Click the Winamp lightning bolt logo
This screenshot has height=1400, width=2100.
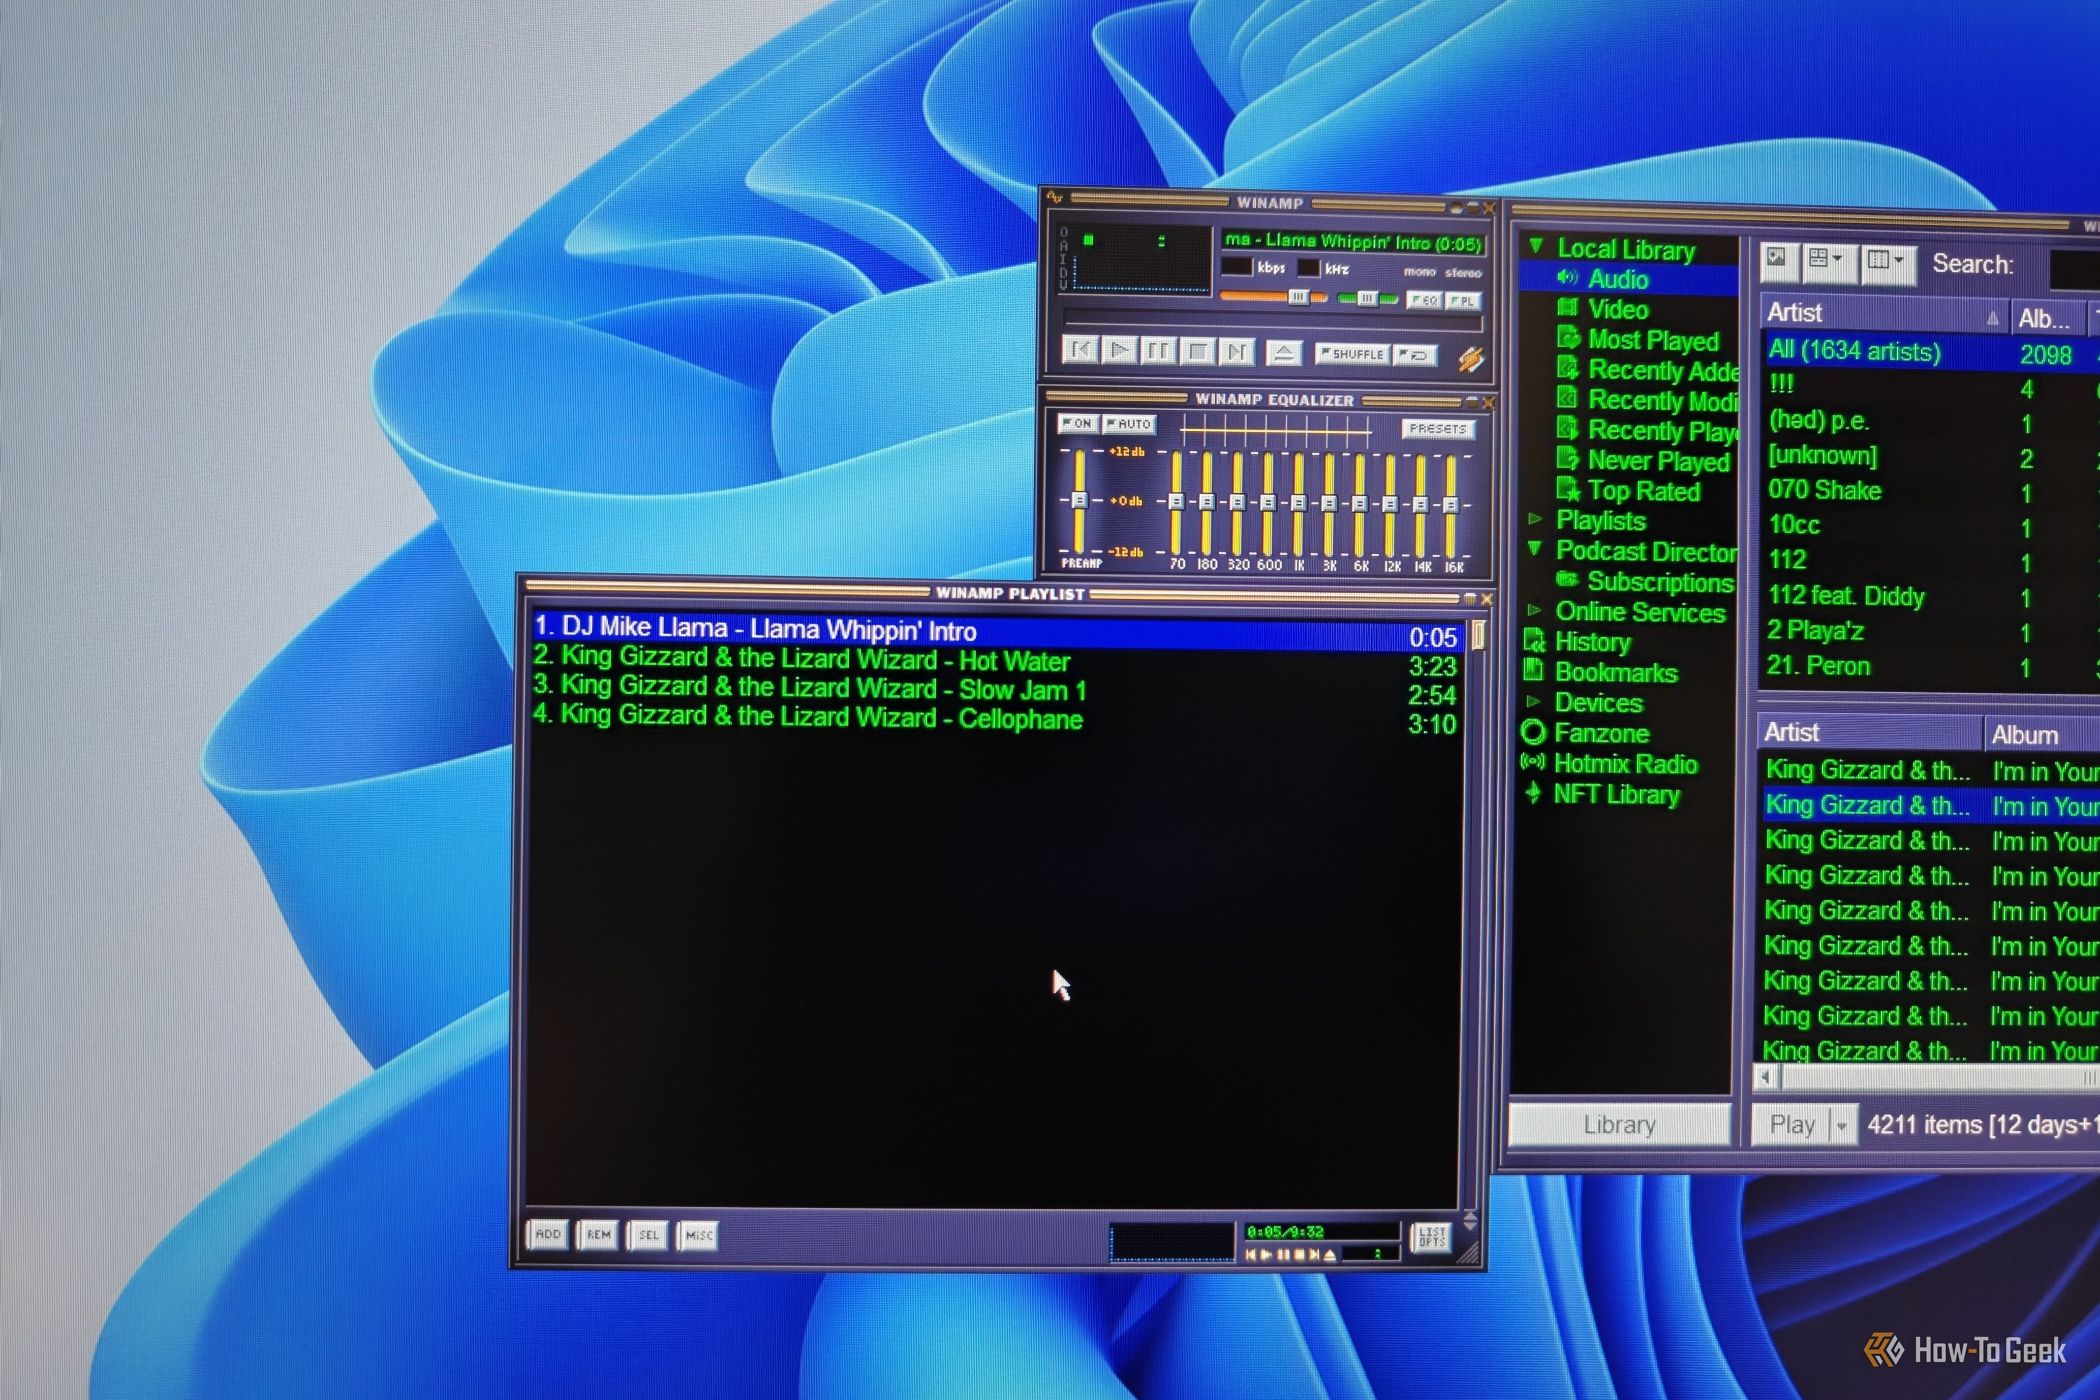point(1470,359)
